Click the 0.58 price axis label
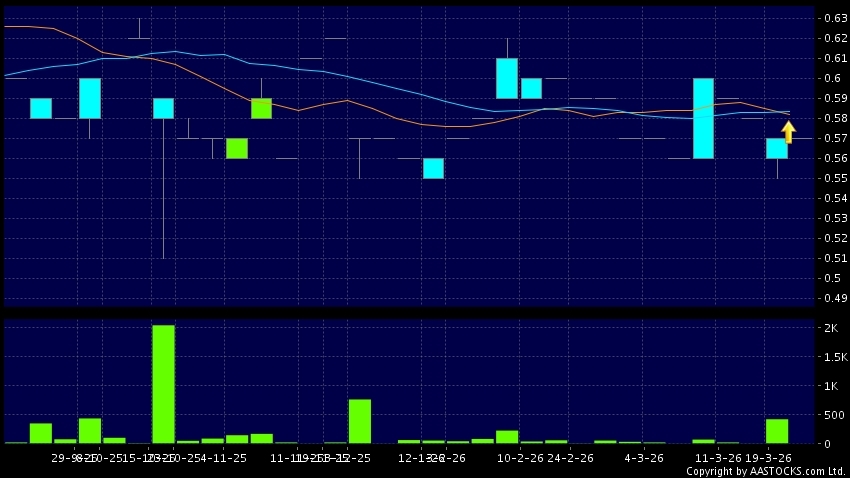 click(x=834, y=118)
